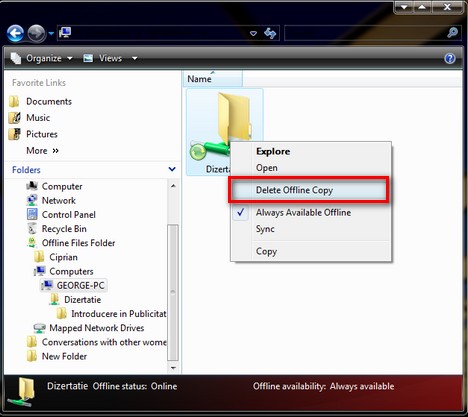Open the address bar history dropdown
The height and width of the screenshot is (417, 468).
[x=253, y=33]
